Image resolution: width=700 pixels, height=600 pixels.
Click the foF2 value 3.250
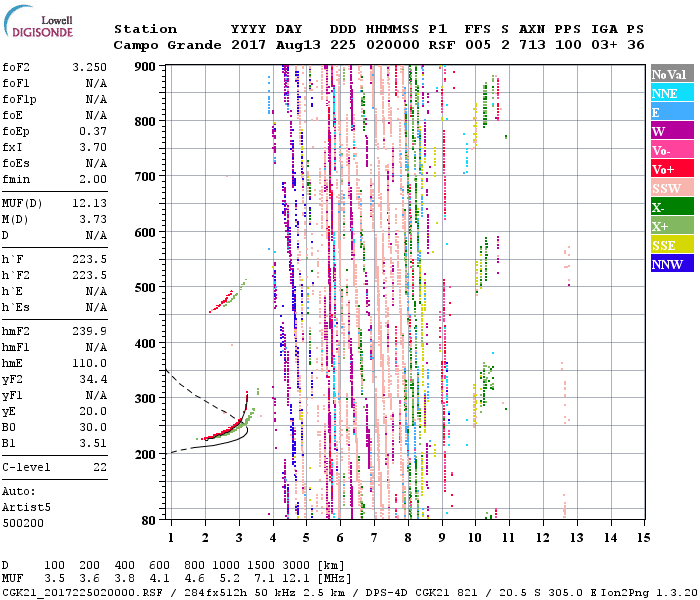[89, 69]
